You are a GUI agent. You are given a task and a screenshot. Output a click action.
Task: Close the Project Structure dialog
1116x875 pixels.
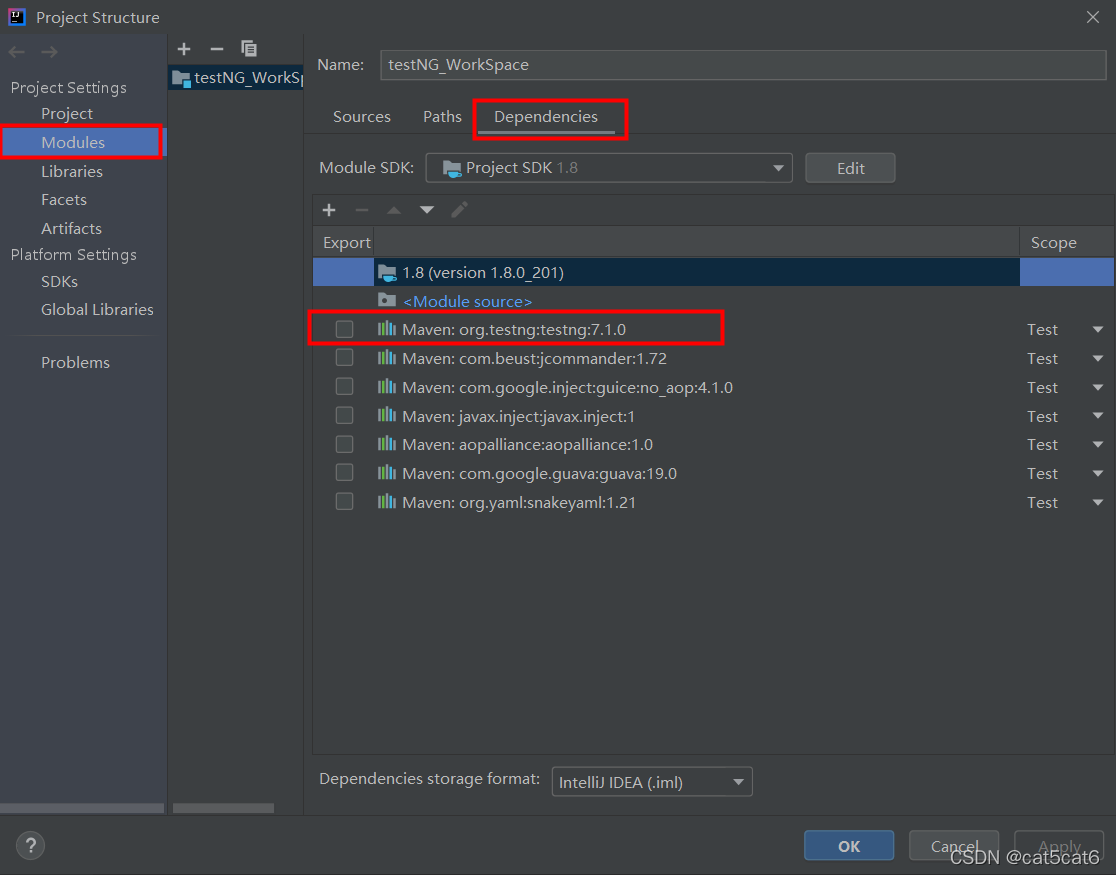point(1093,17)
